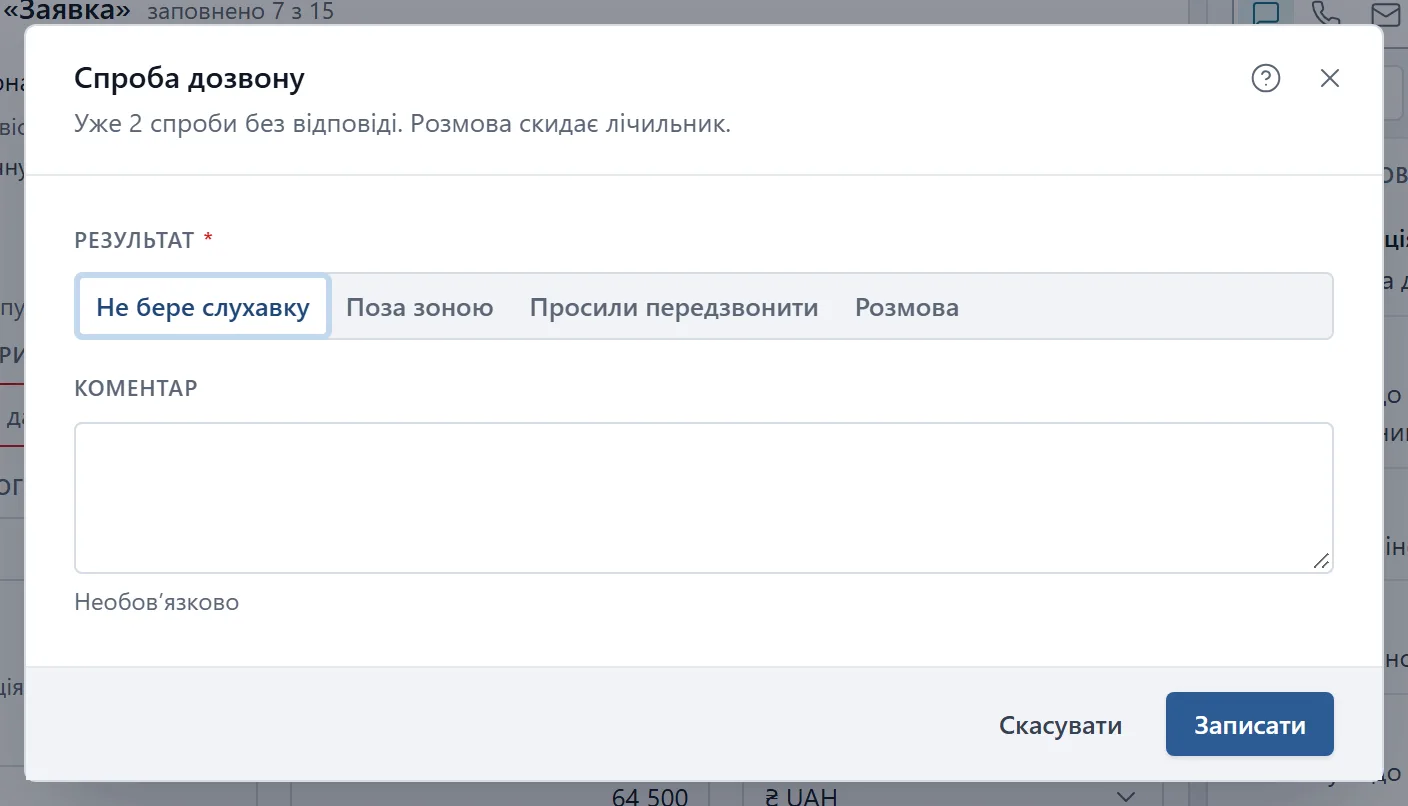This screenshot has width=1408, height=806.
Task: Click the envelope icon behind the dialog
Action: coord(1385,14)
